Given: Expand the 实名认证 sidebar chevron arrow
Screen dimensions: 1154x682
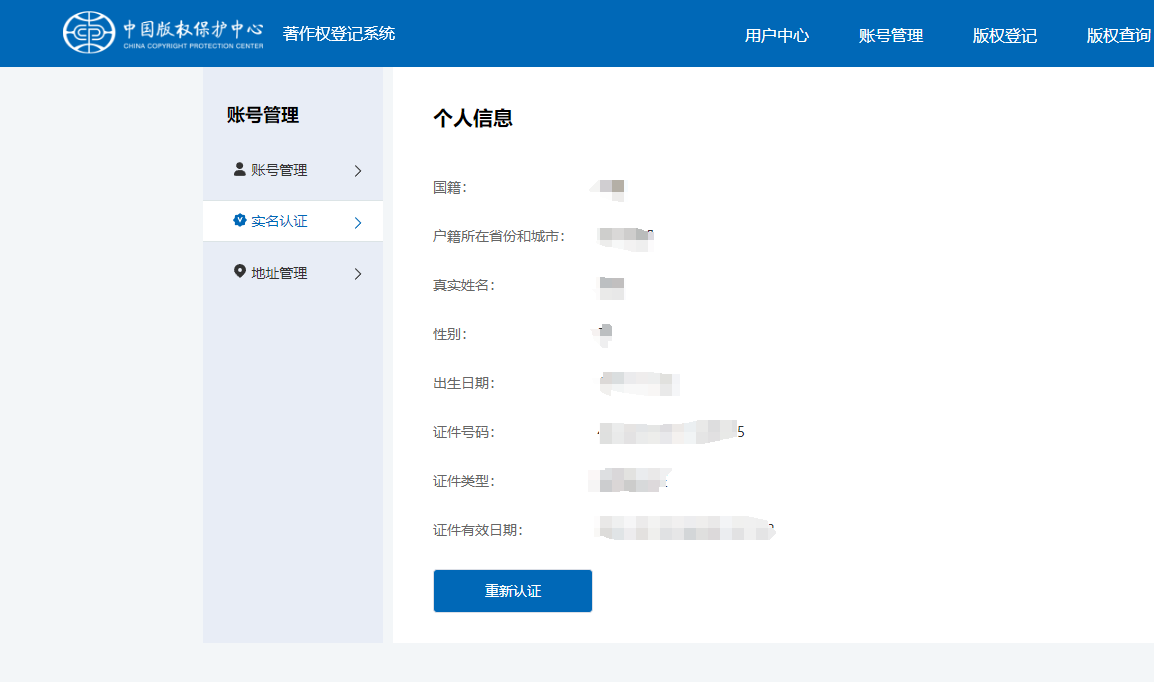Looking at the screenshot, I should [x=358, y=222].
